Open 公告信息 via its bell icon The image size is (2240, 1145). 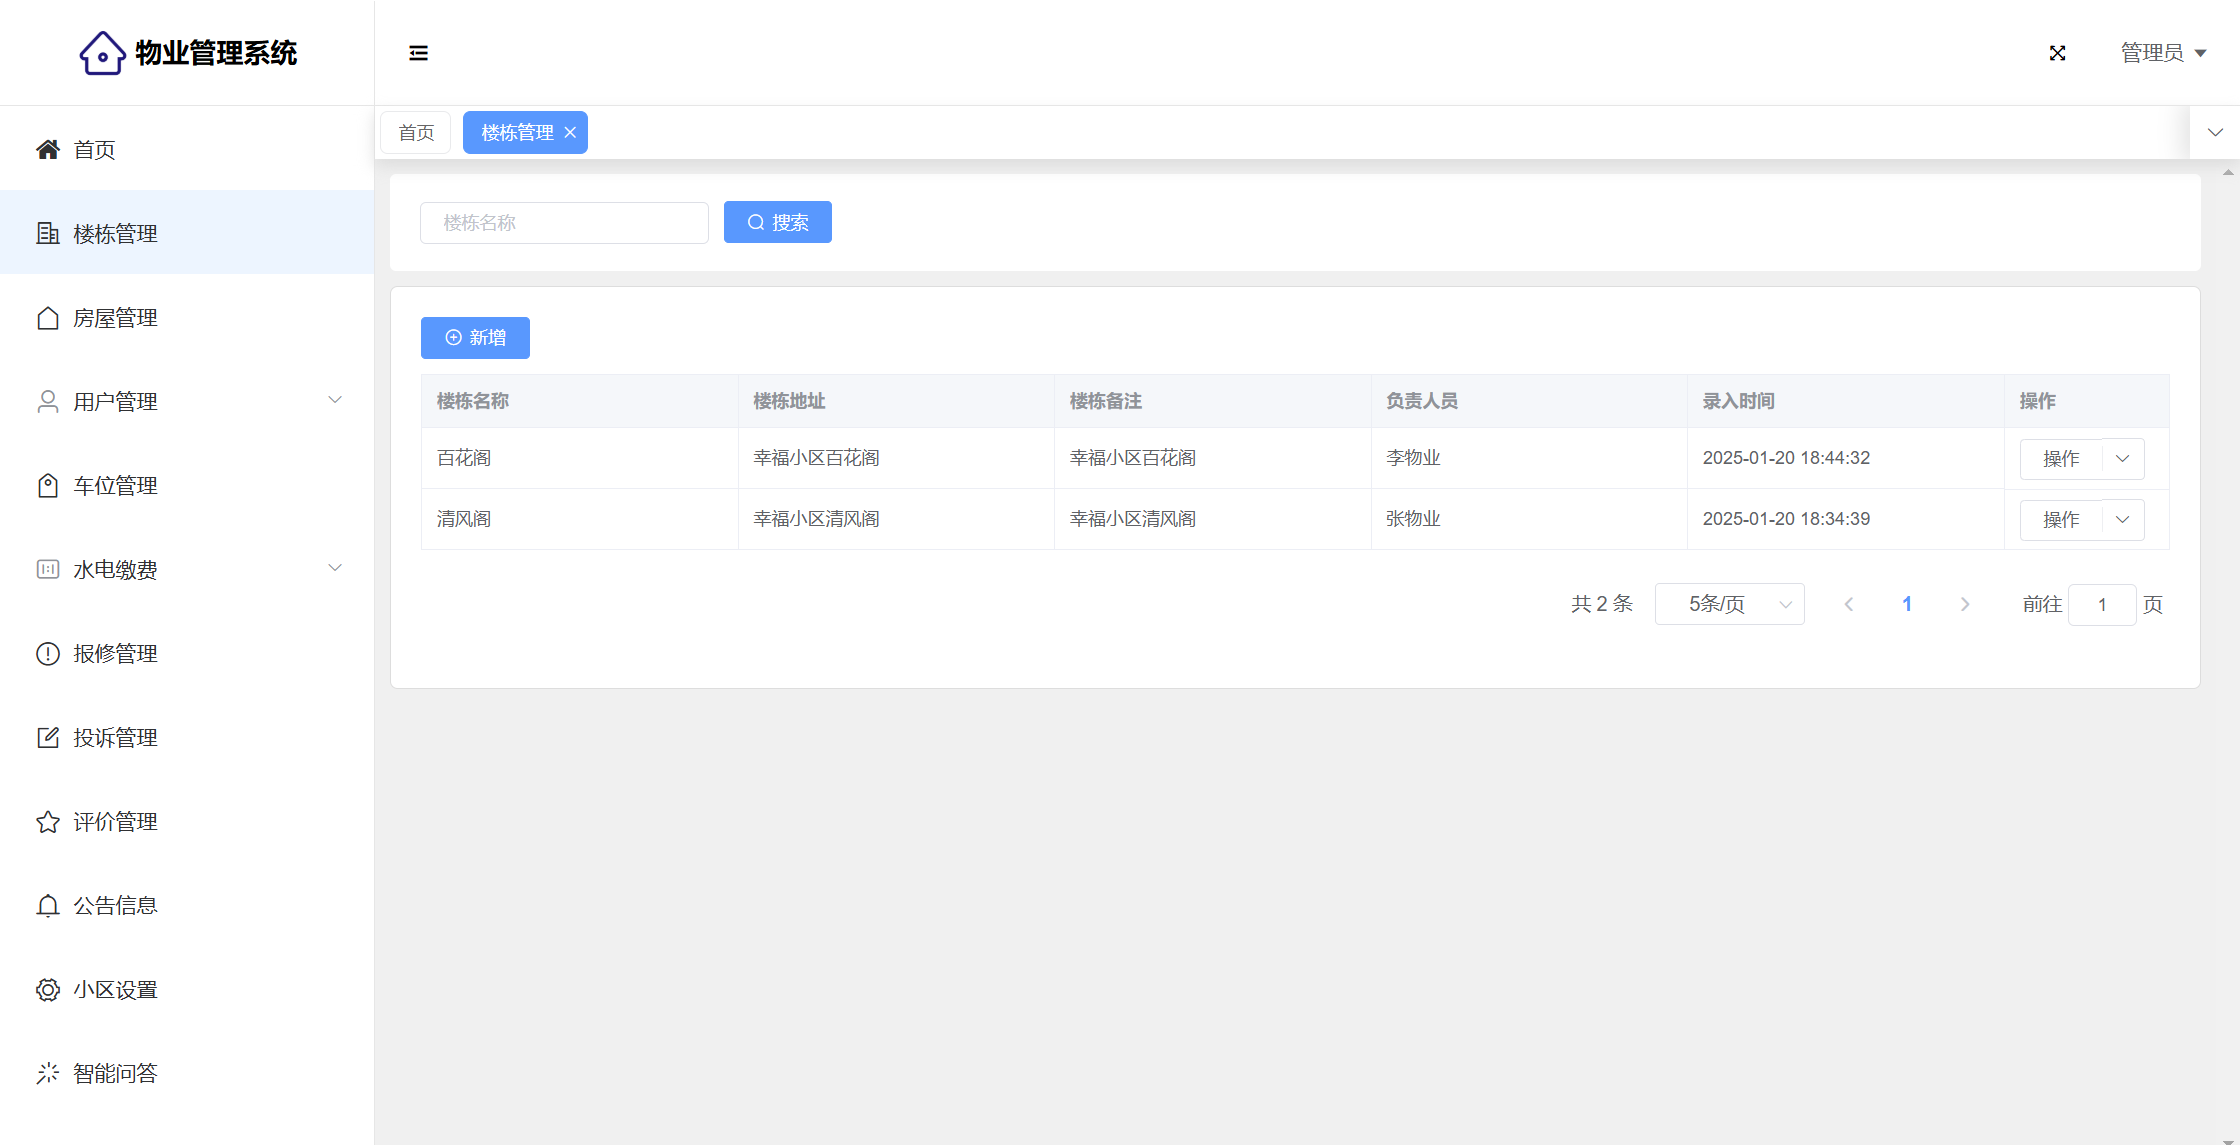(x=48, y=906)
